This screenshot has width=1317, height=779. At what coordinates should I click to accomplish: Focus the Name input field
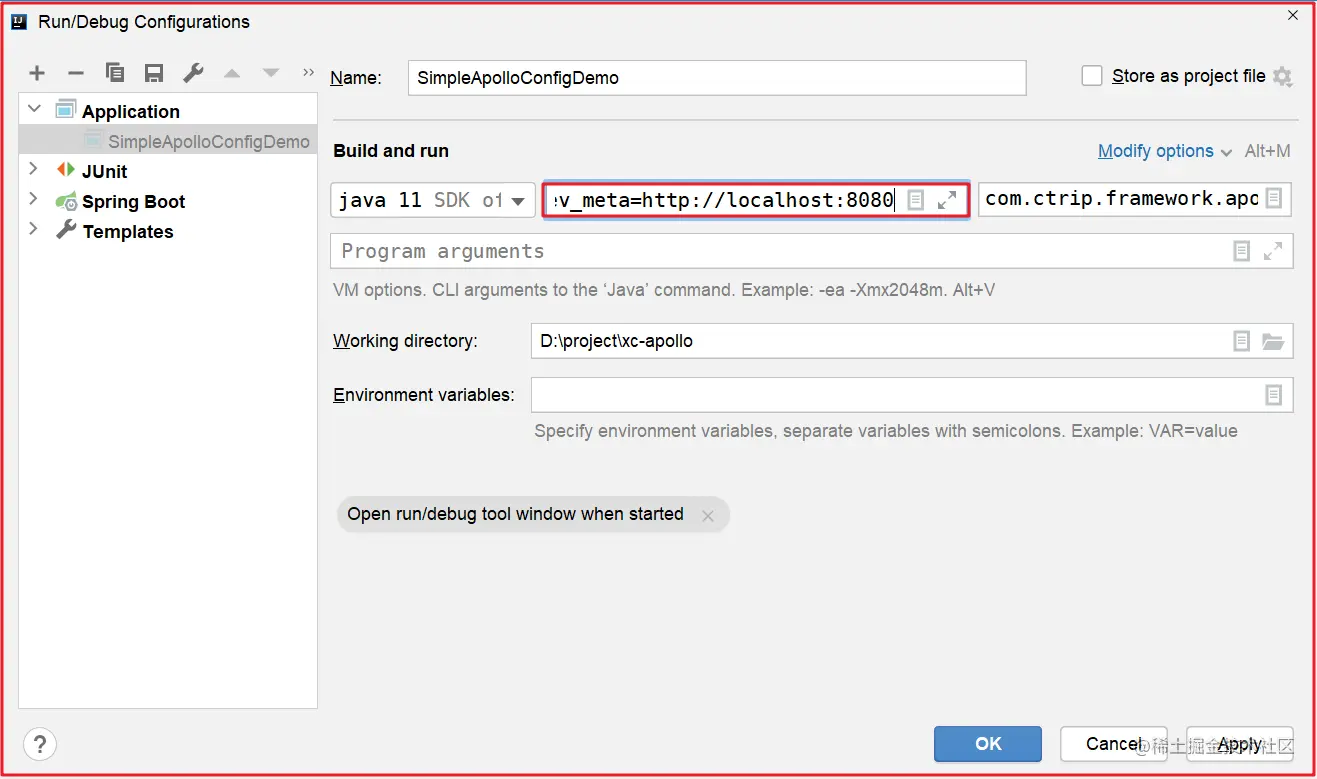(717, 78)
